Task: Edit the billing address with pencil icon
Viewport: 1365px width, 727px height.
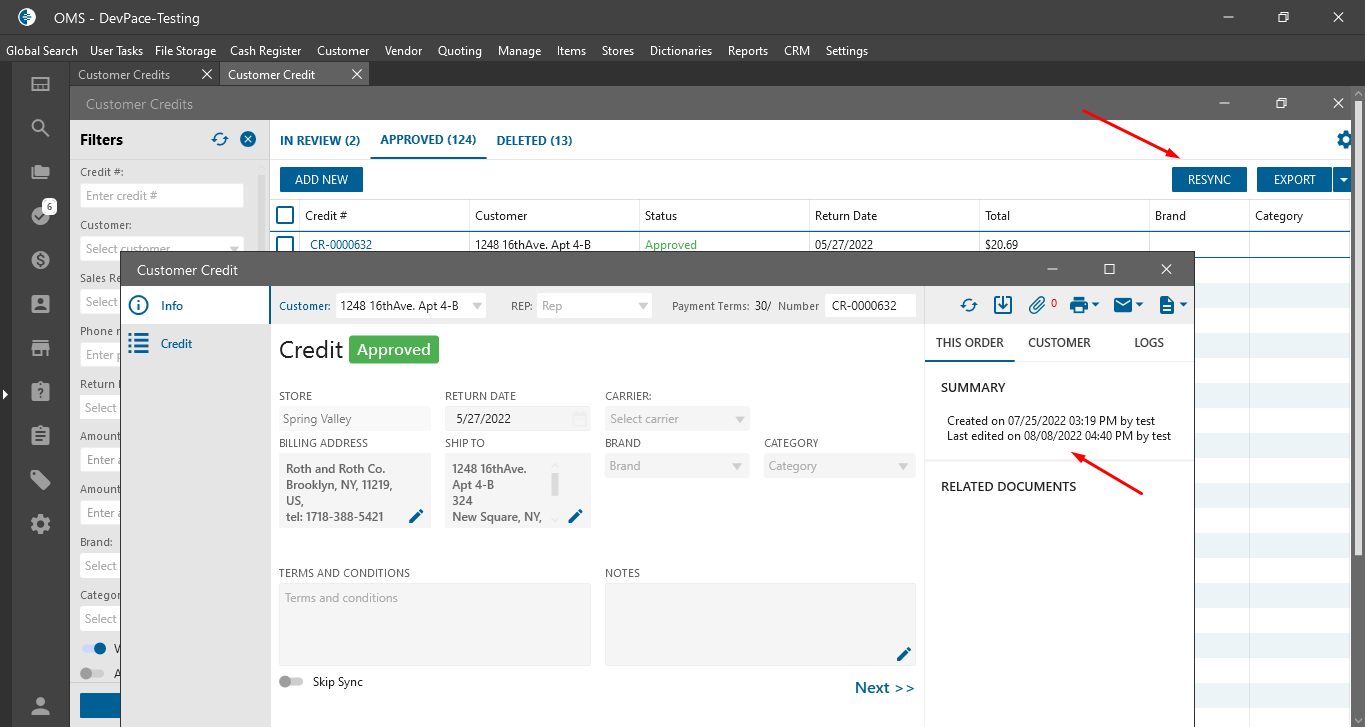Action: (416, 516)
